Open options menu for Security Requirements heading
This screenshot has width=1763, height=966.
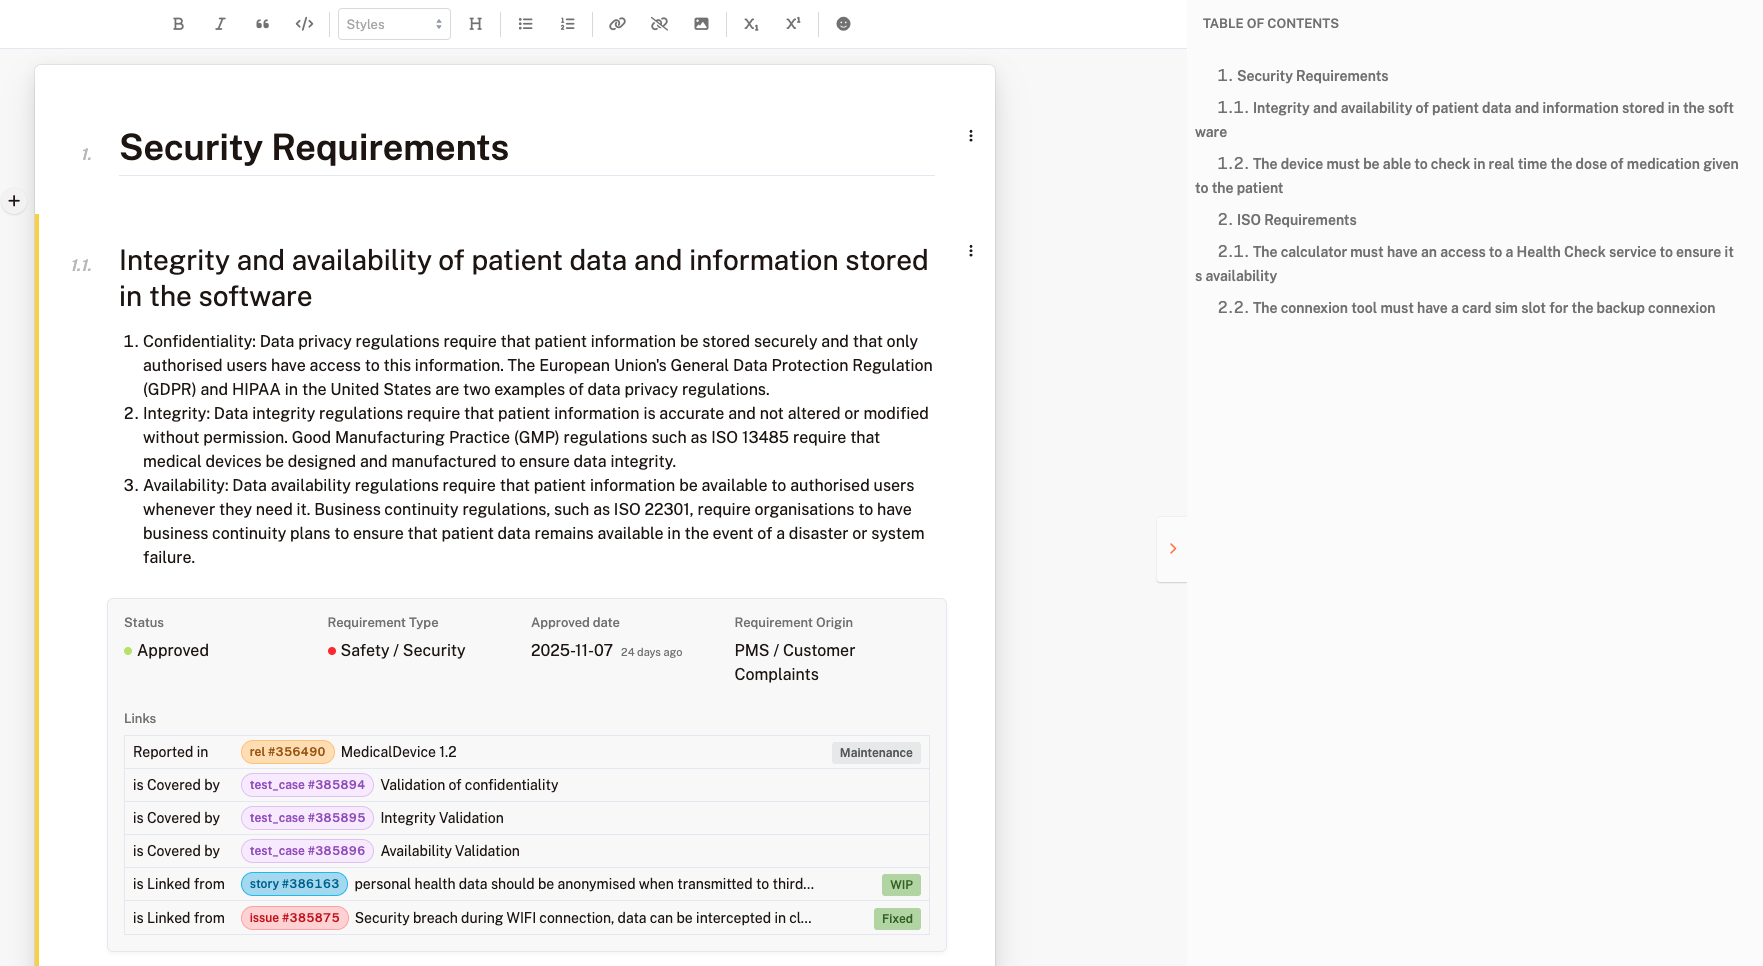[970, 136]
